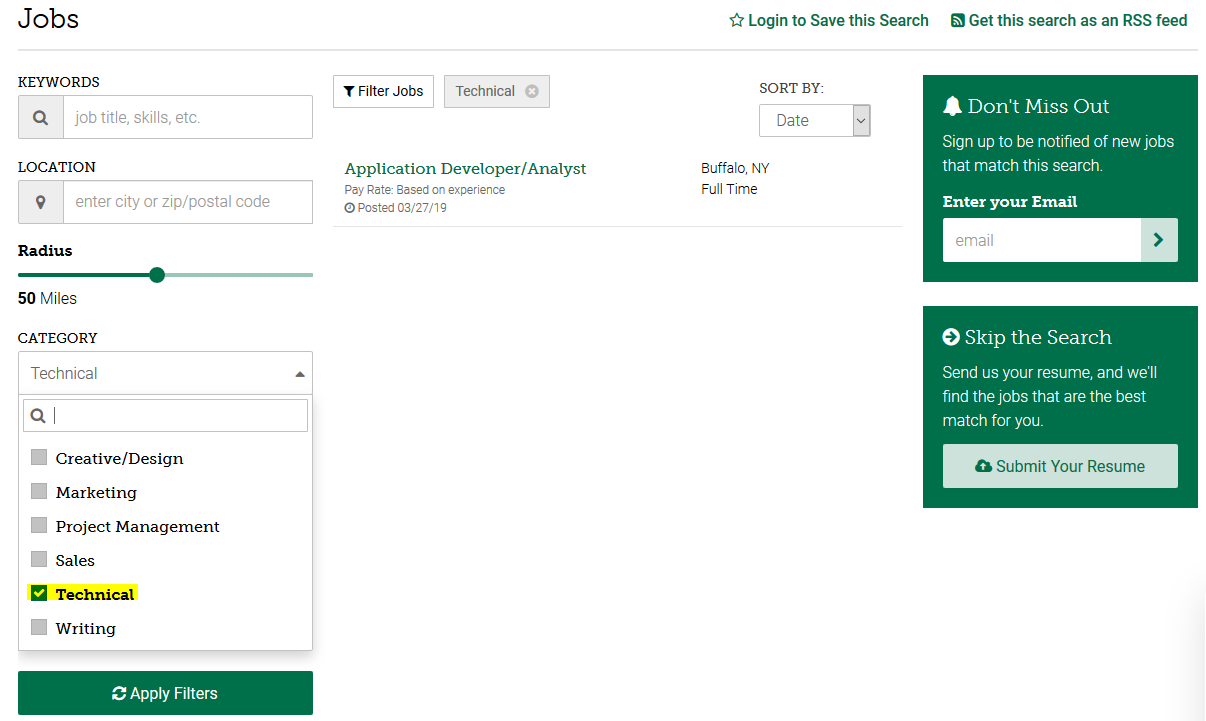Click the 'Full Time' job type text
The height and width of the screenshot is (721, 1206).
pyautogui.click(x=729, y=189)
